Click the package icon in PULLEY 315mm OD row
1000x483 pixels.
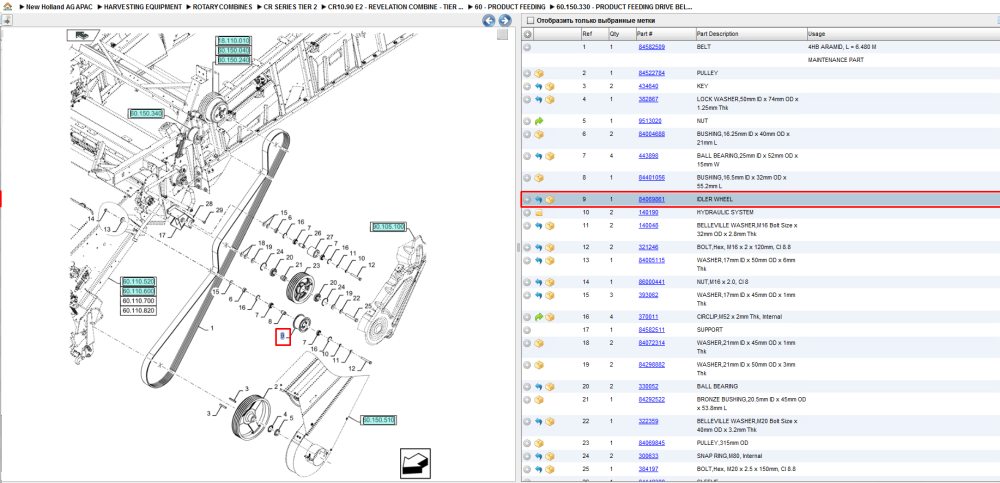pyautogui.click(x=539, y=443)
